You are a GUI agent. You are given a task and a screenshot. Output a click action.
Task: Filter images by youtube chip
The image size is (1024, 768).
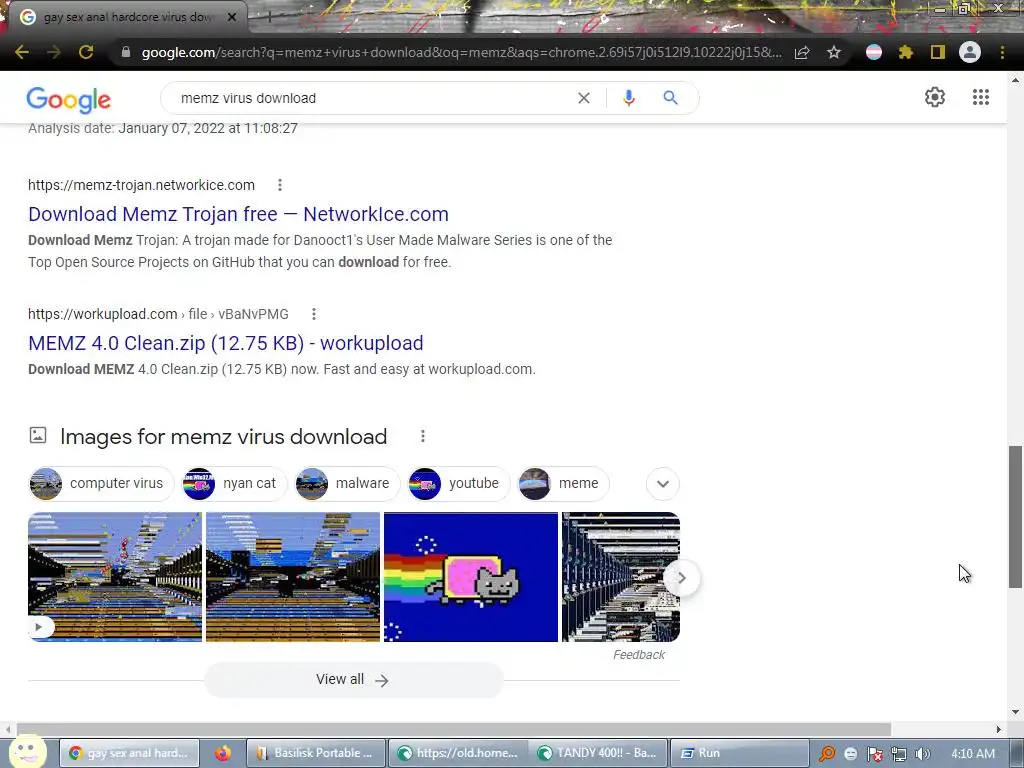coord(458,484)
